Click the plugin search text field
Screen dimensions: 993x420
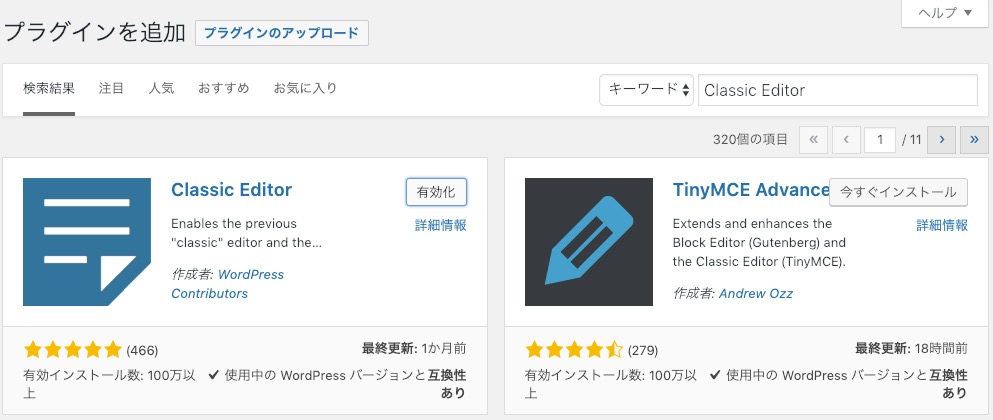coord(837,89)
